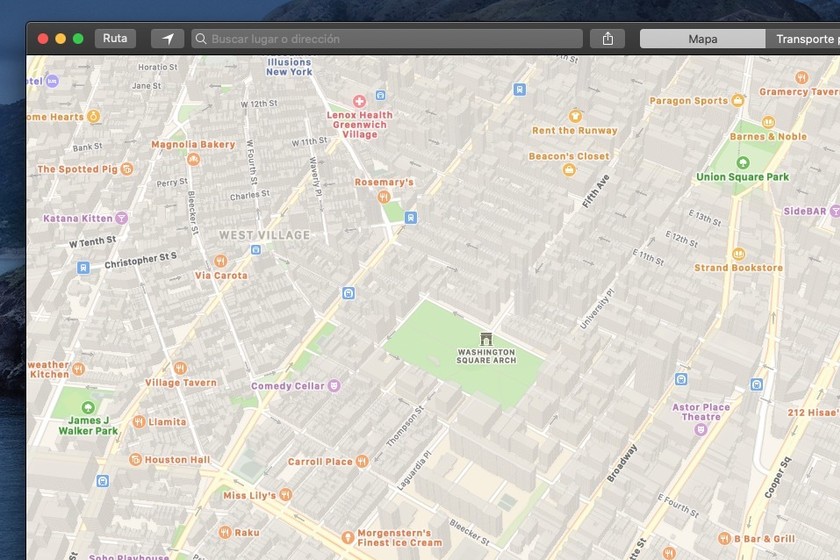Open the share menu button
This screenshot has height=560, width=840.
point(607,39)
